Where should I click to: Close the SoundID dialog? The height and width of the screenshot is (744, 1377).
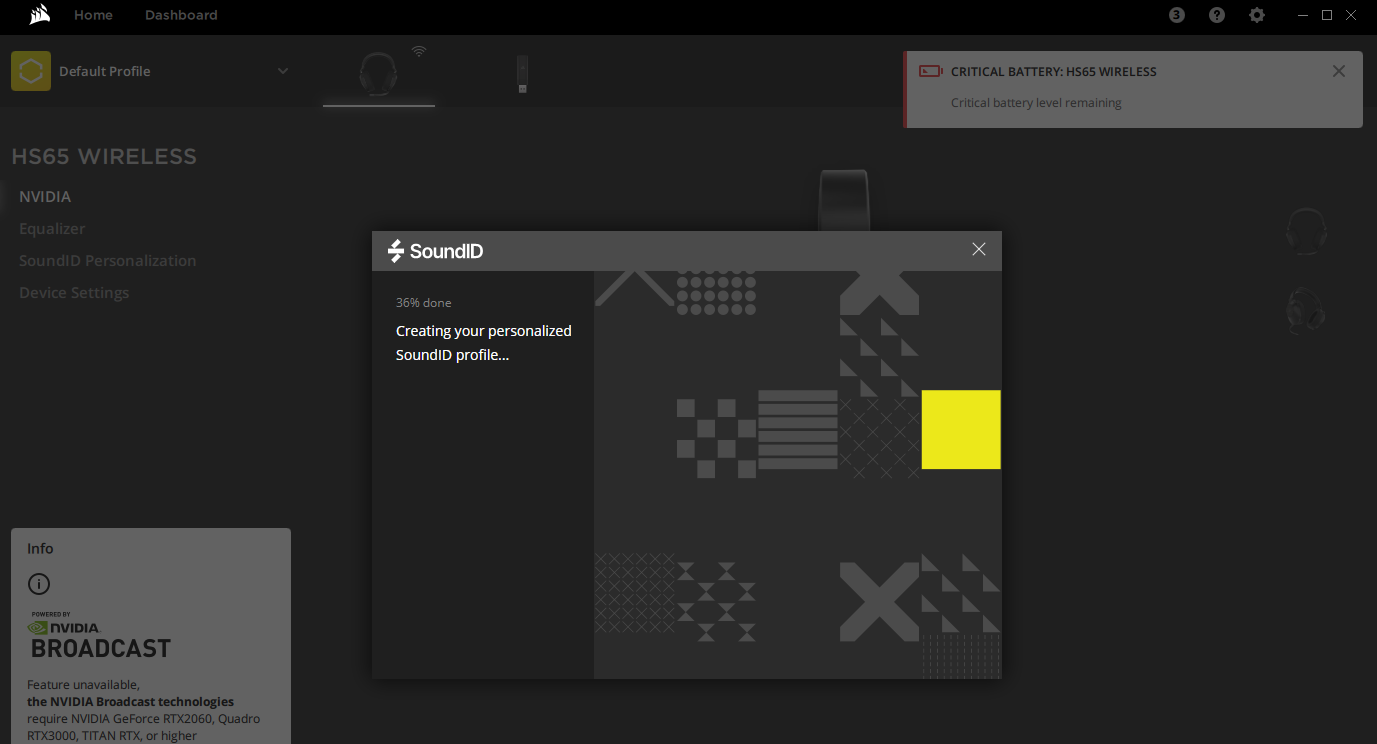click(979, 249)
